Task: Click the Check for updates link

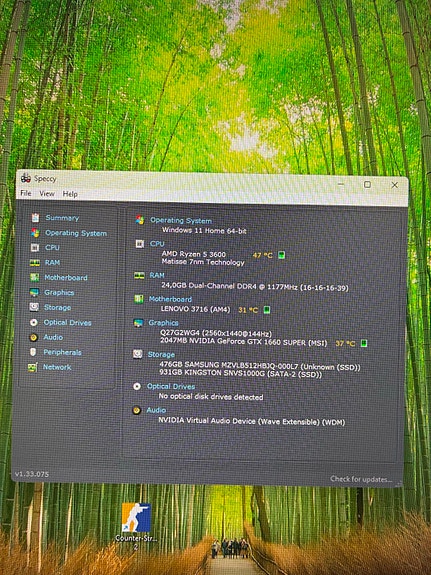Action: click(x=361, y=479)
